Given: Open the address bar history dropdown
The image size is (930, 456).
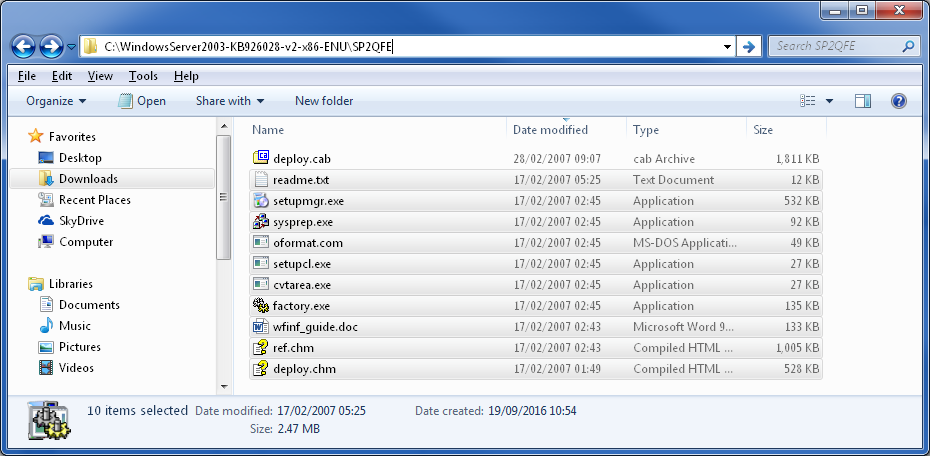Looking at the screenshot, I should pyautogui.click(x=727, y=46).
